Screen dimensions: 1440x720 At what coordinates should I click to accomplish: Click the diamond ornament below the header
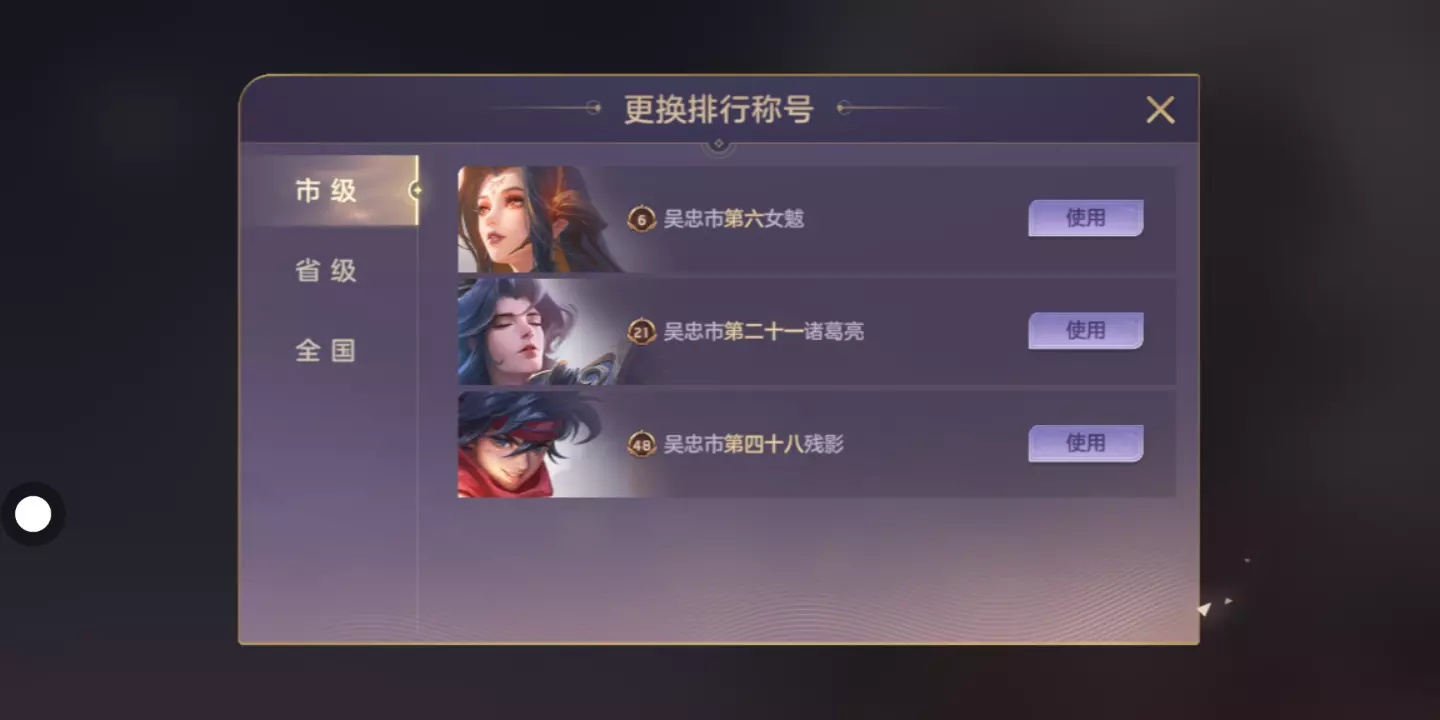[x=718, y=145]
